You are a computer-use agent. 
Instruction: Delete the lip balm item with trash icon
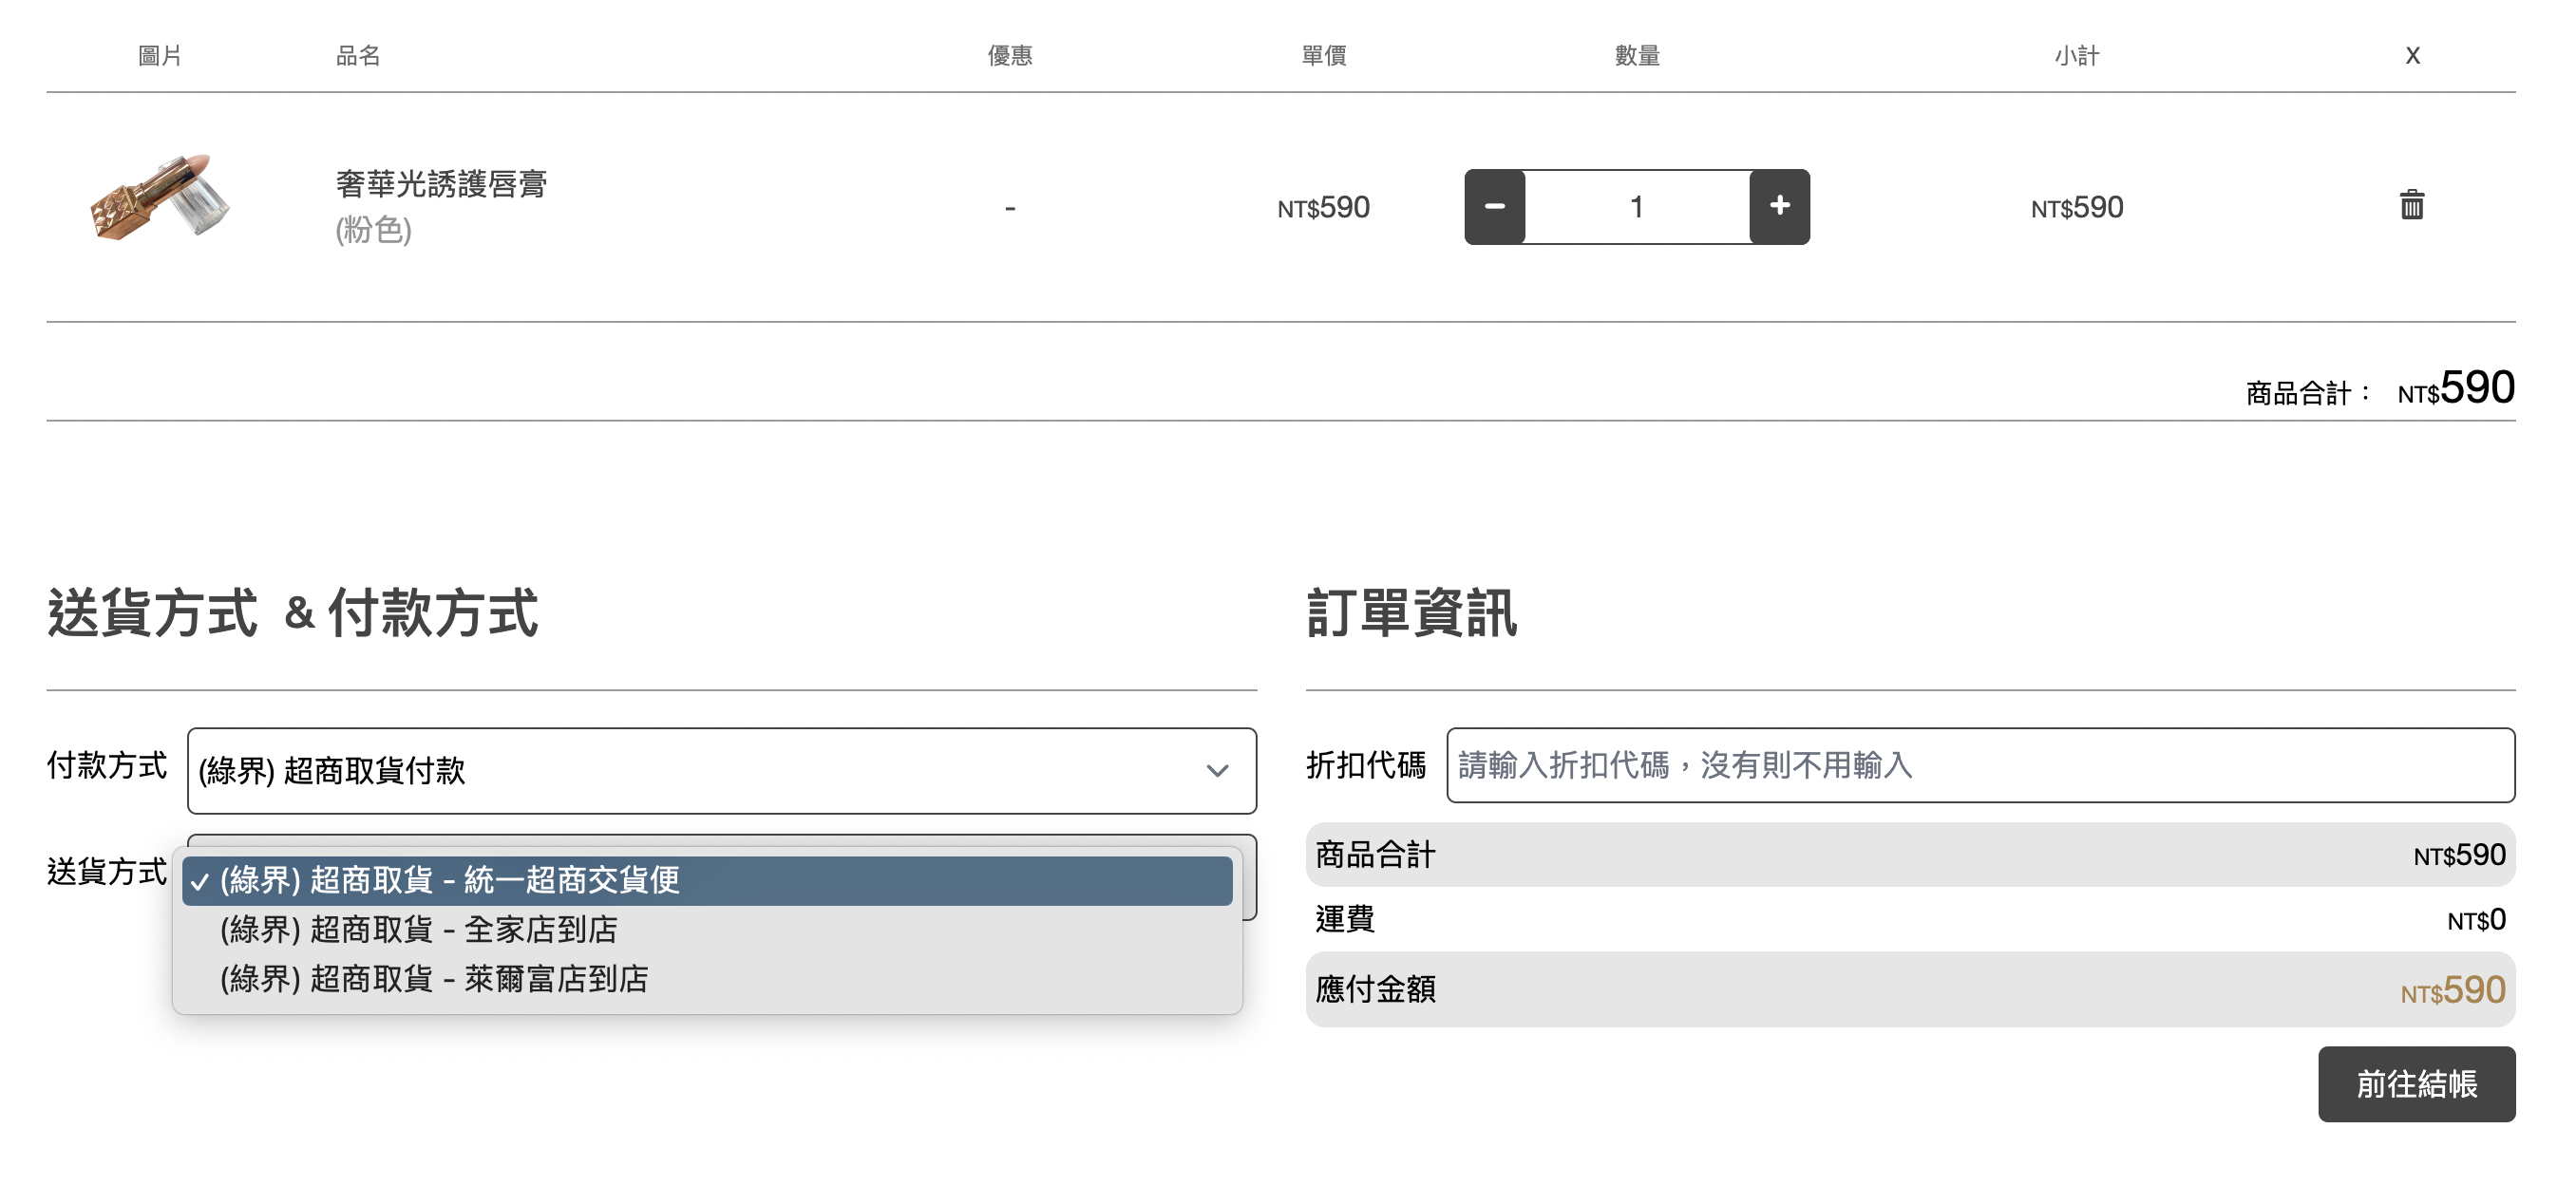point(2411,205)
